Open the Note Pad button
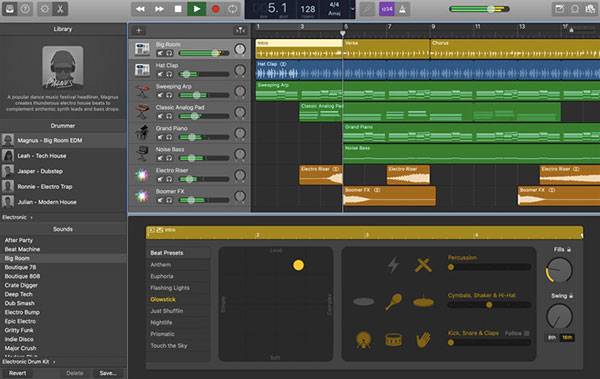 (x=559, y=9)
